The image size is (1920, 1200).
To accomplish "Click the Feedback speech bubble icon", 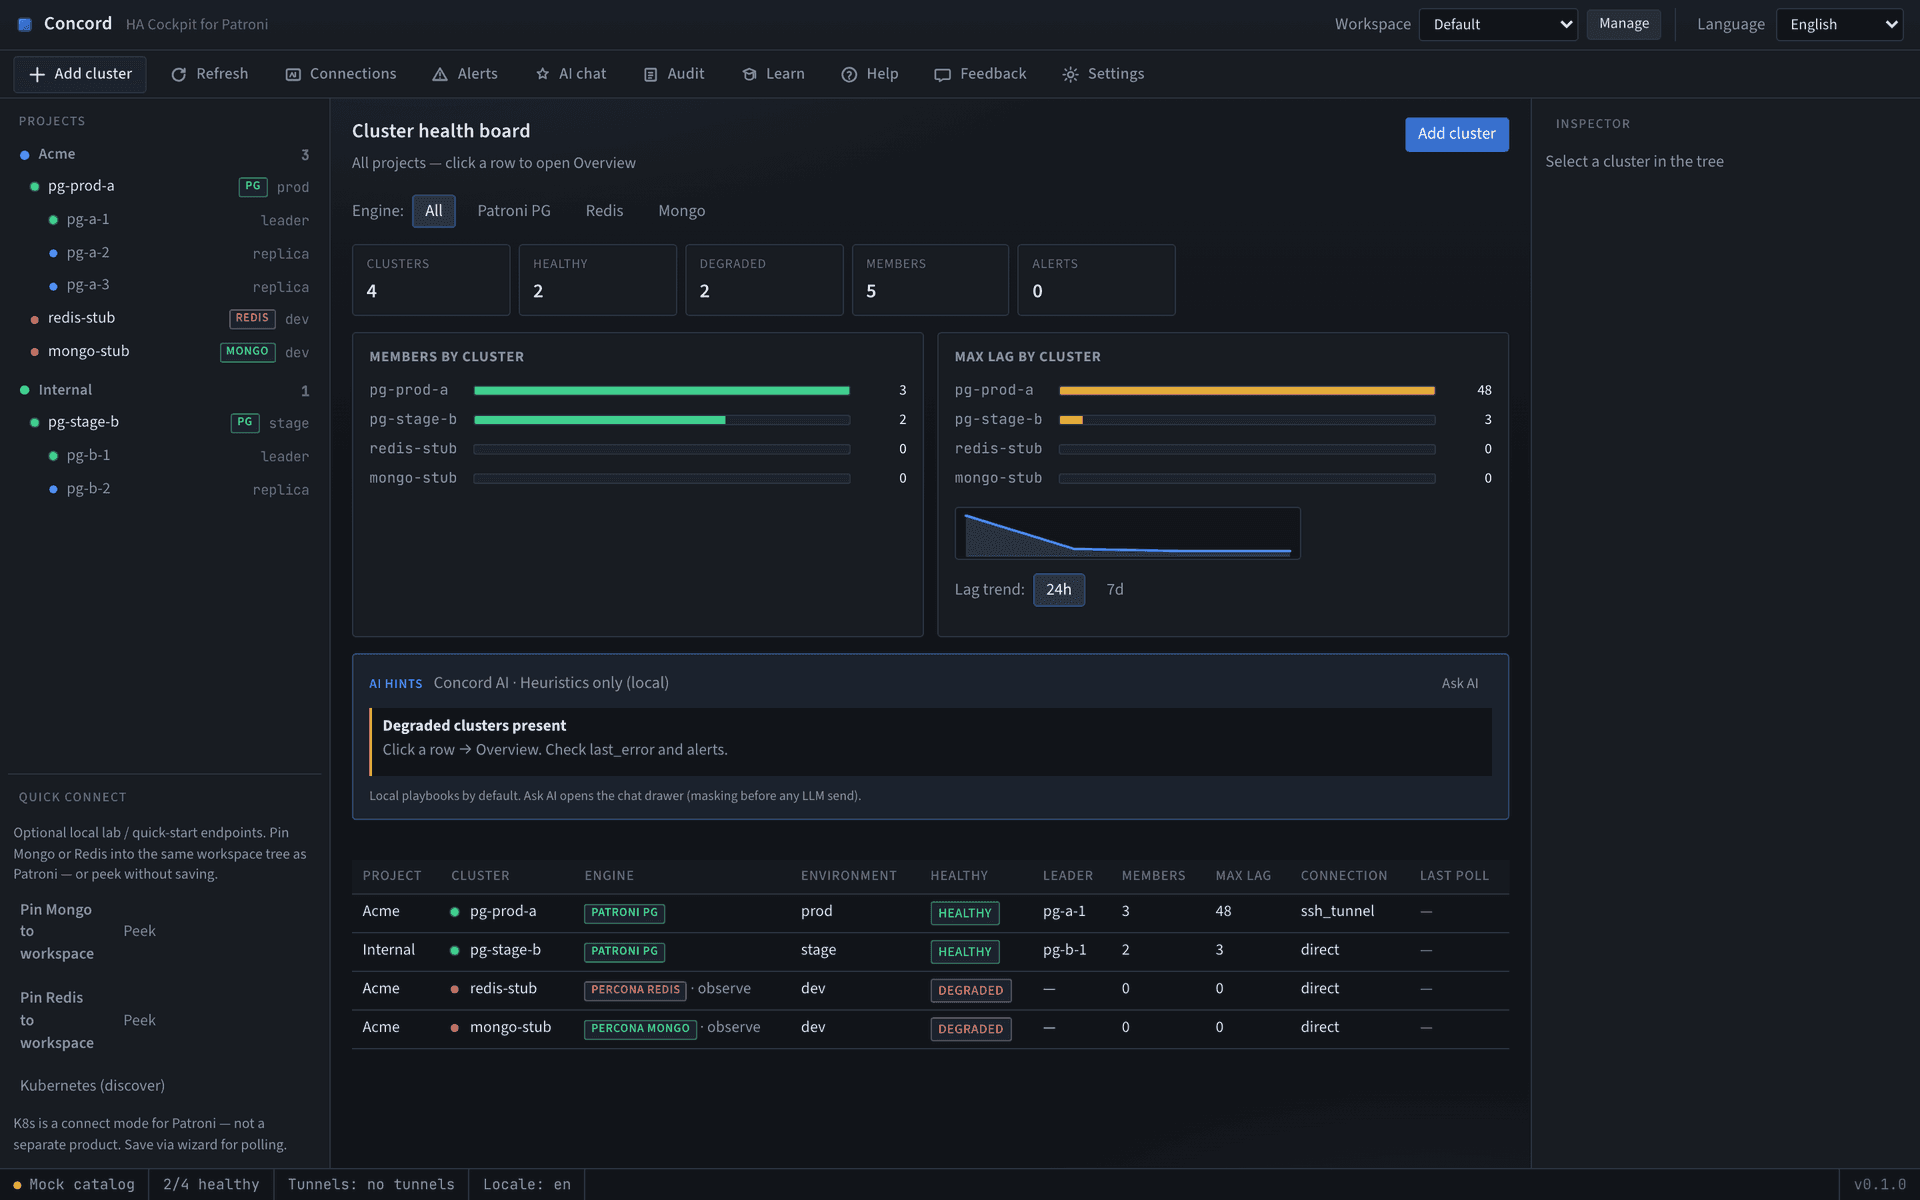I will pyautogui.click(x=942, y=74).
